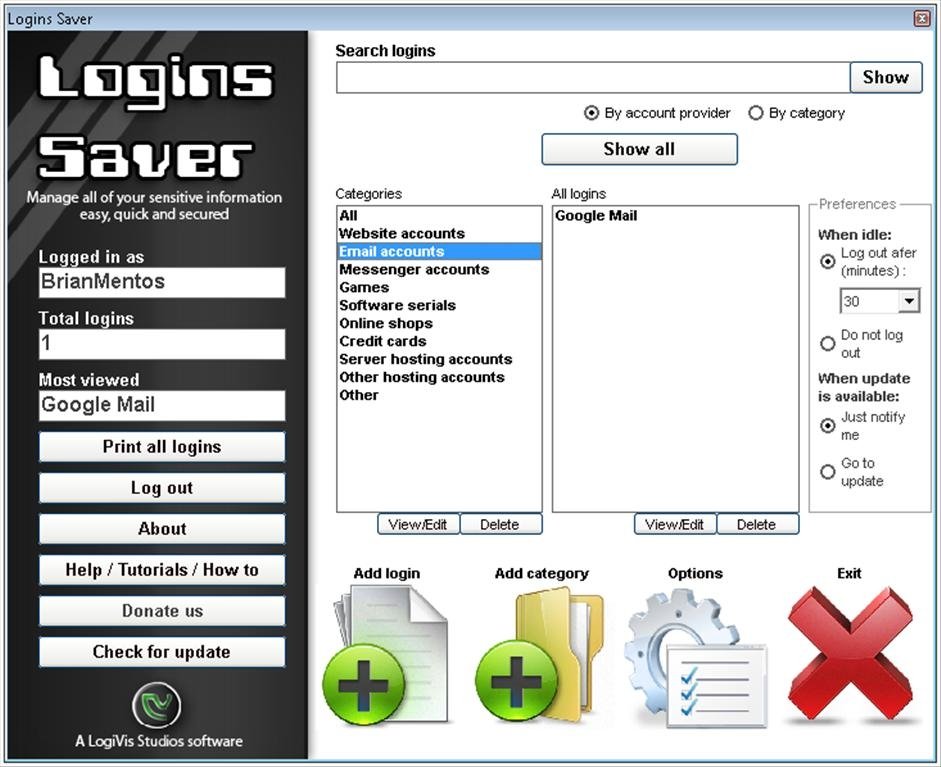This screenshot has width=941, height=767.
Task: Select the Do not log out option
Action: [828, 343]
